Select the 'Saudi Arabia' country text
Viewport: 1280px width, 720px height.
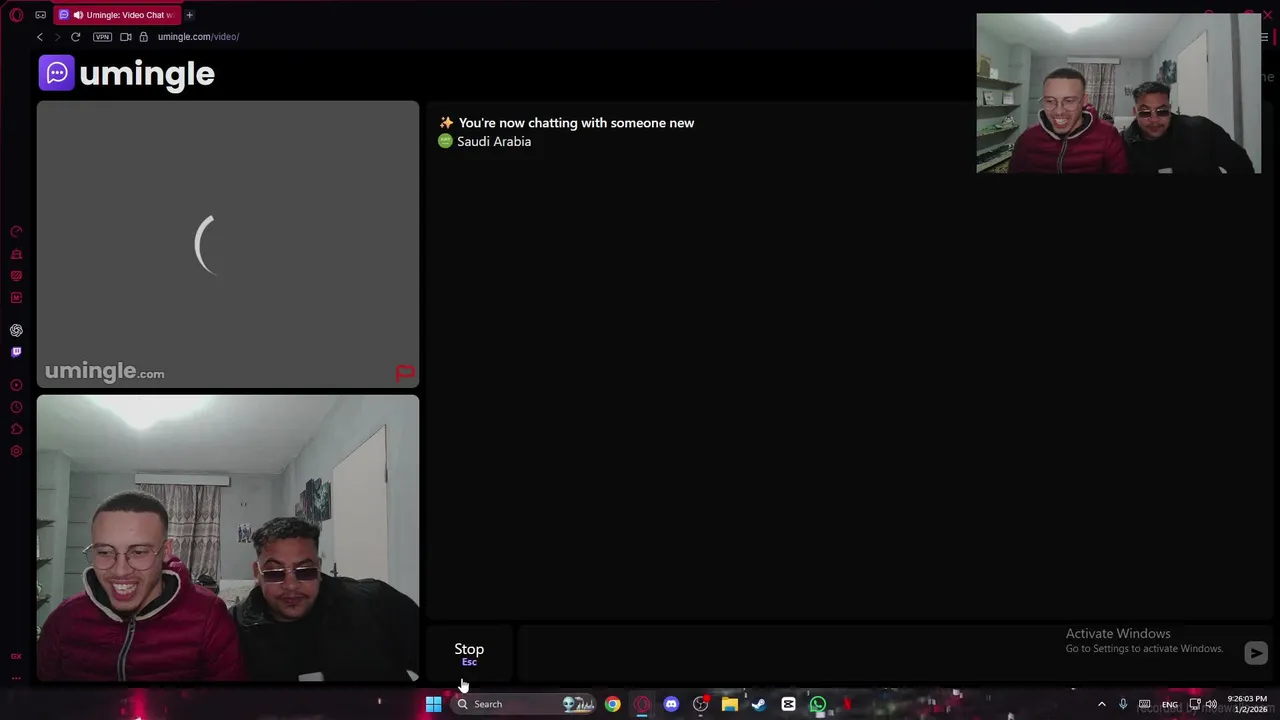[494, 141]
